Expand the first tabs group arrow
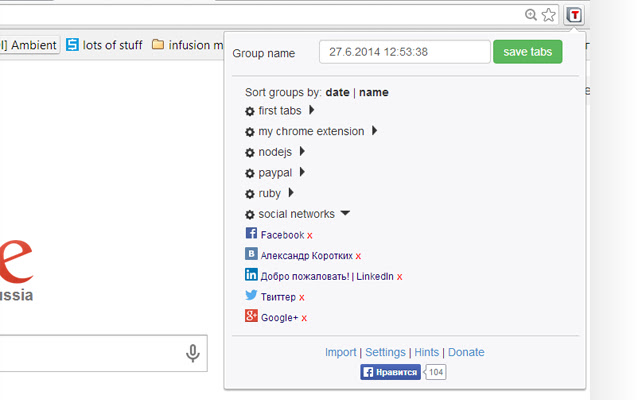 [312, 110]
